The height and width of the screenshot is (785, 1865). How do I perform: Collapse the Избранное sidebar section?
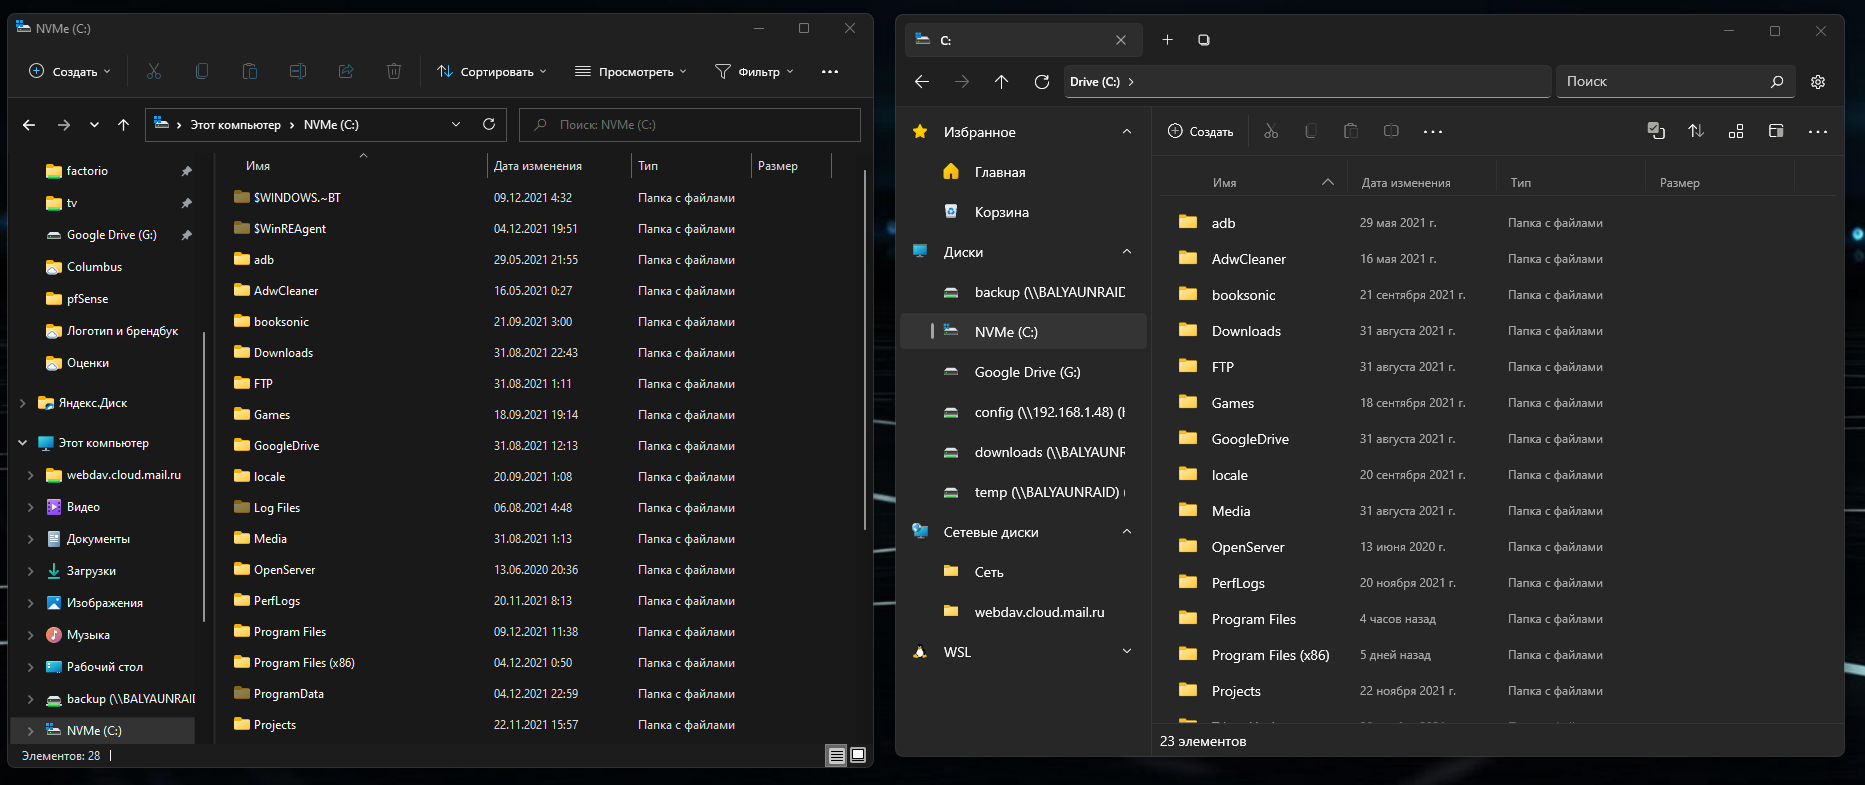click(x=1127, y=132)
